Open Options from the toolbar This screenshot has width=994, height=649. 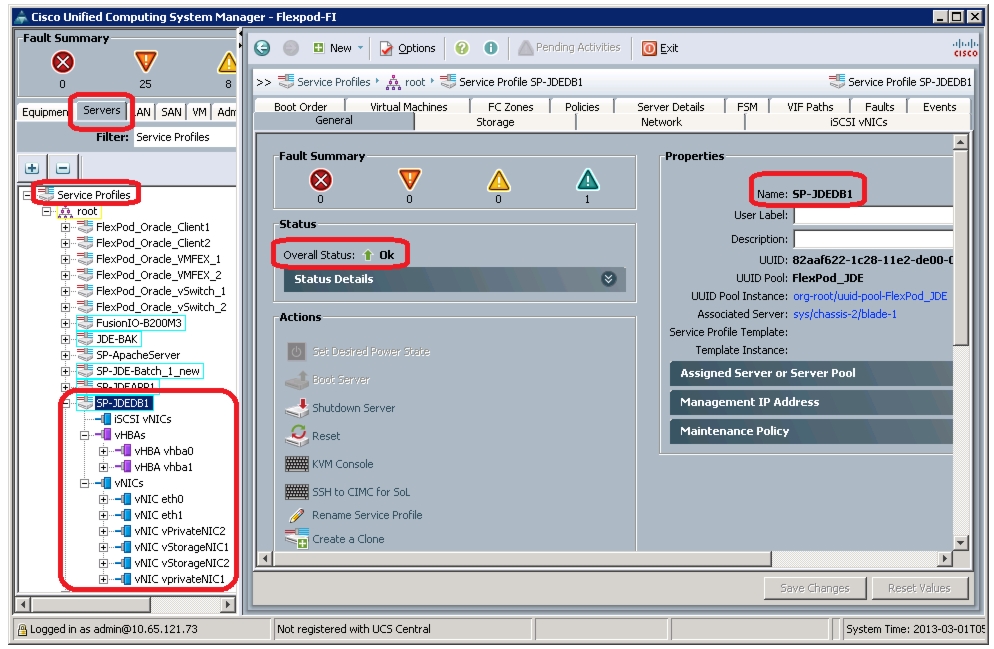(408, 48)
